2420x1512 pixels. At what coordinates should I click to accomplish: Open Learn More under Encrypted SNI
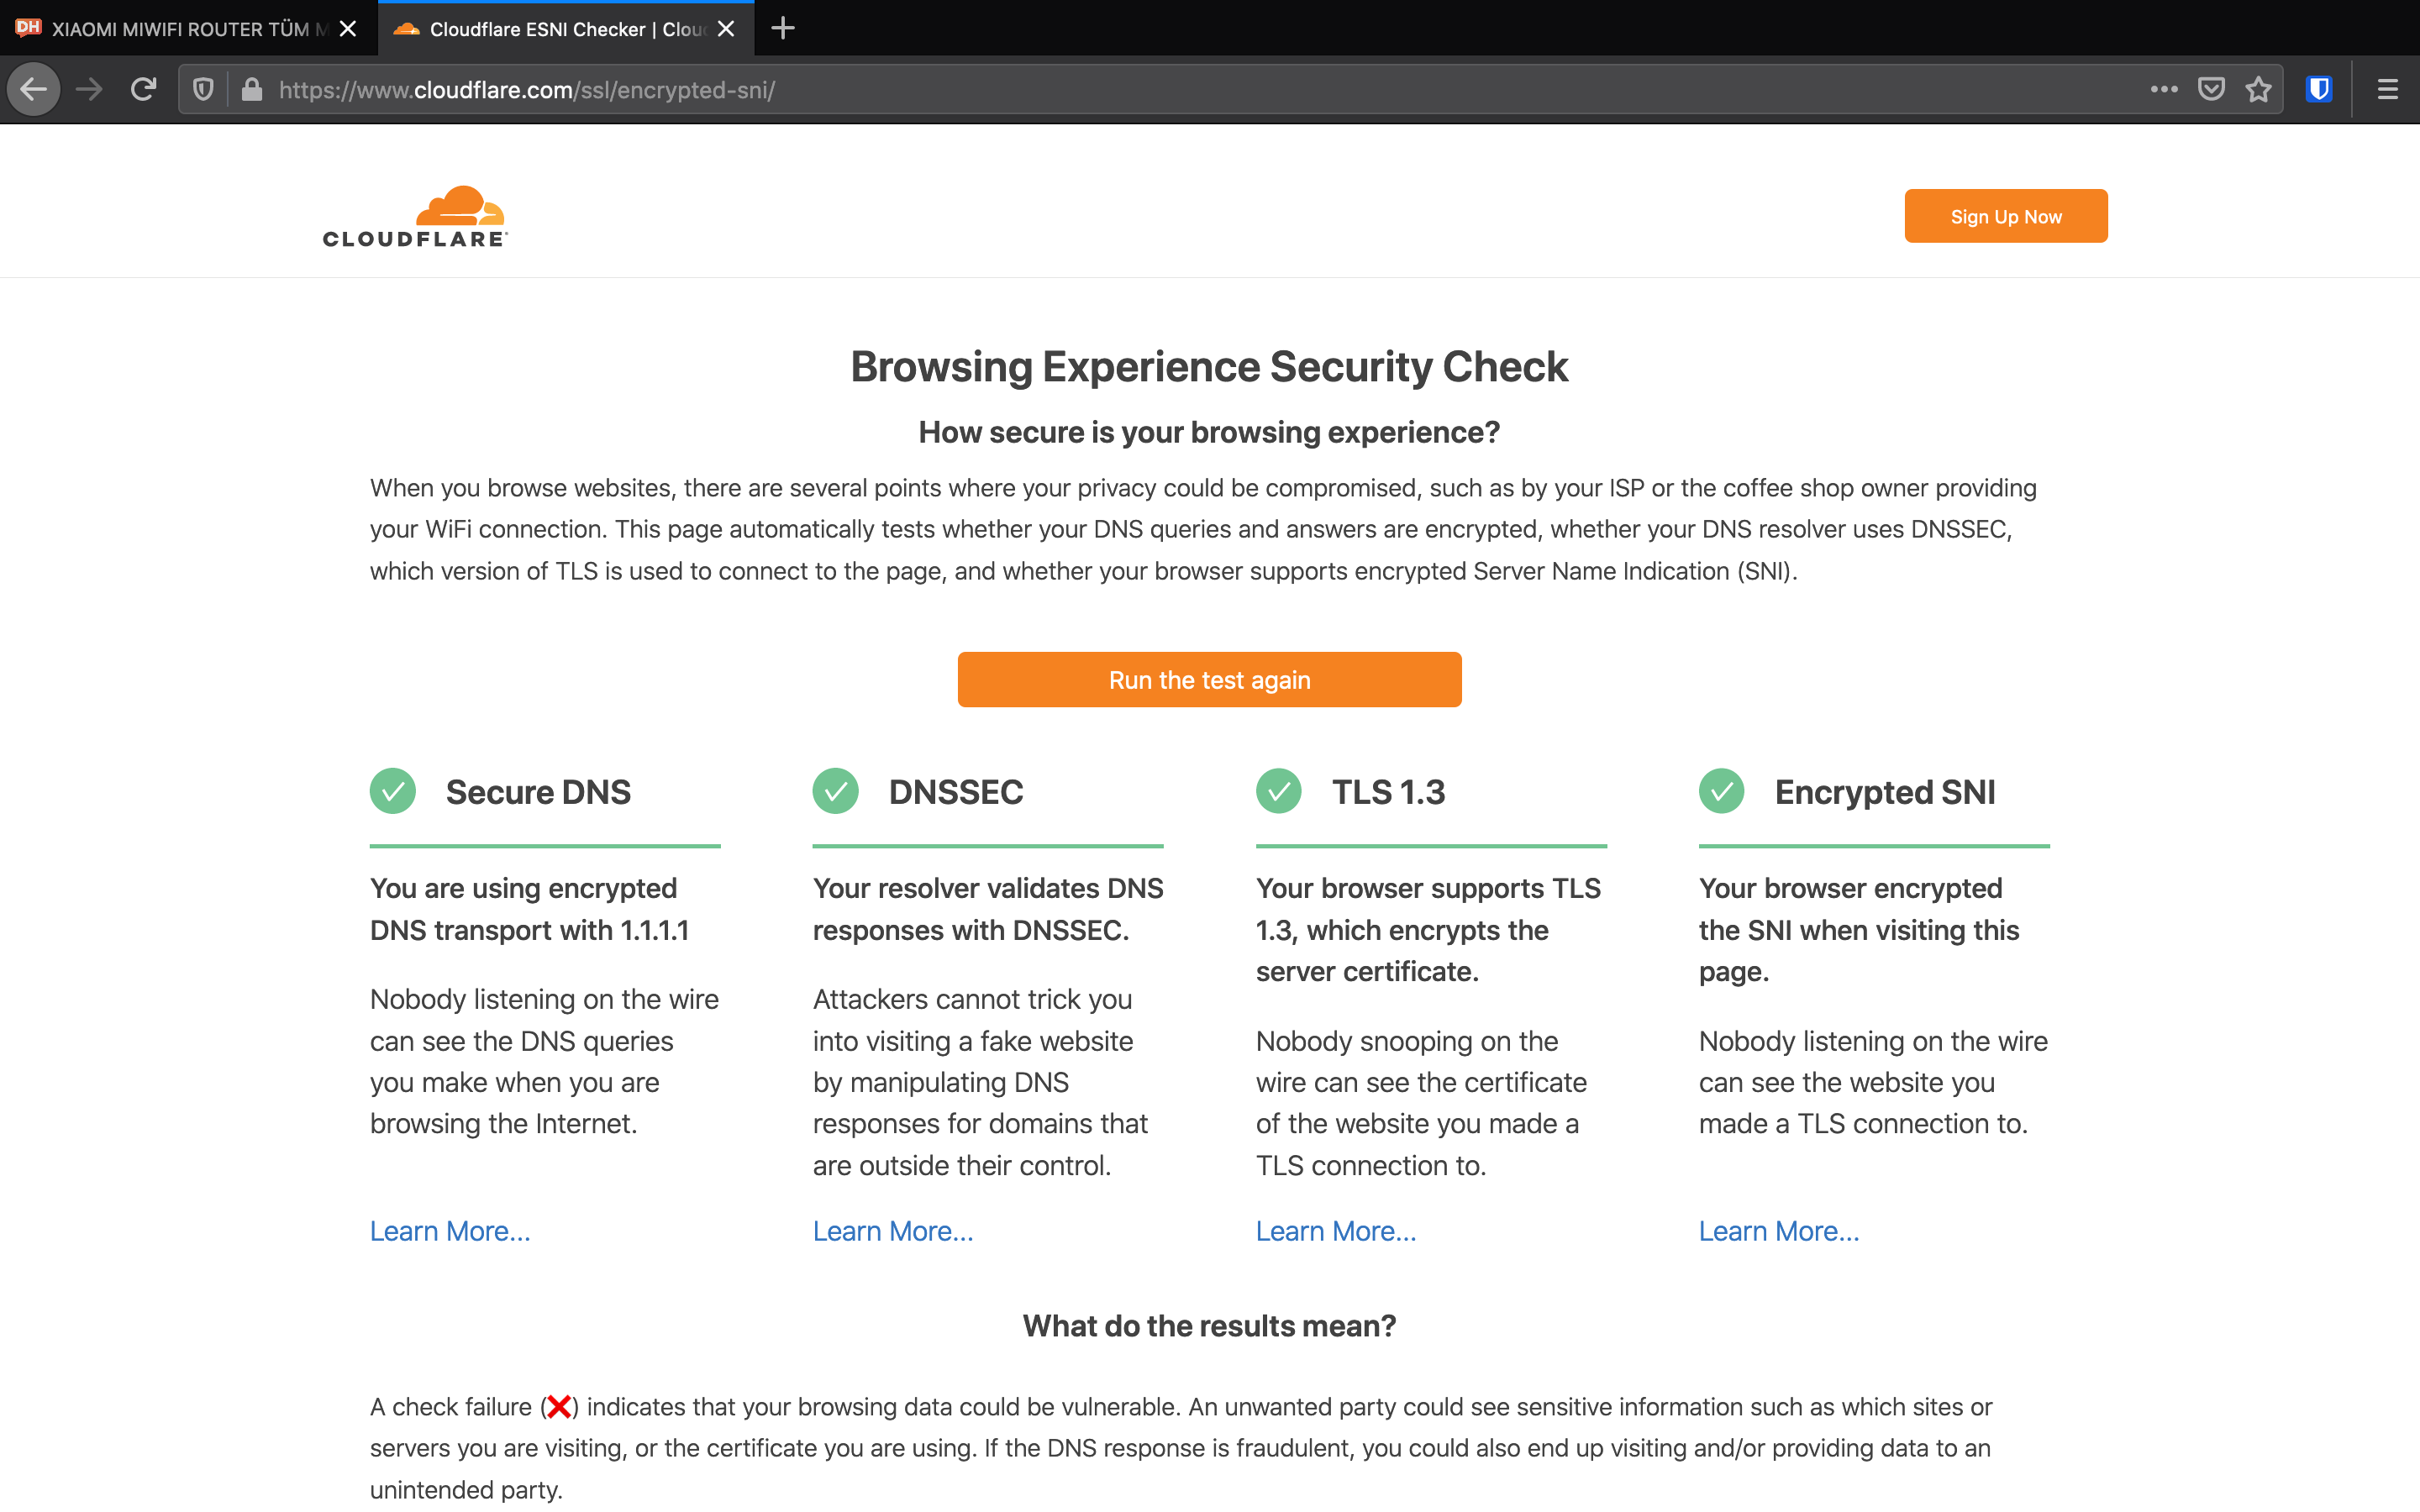point(1779,1231)
